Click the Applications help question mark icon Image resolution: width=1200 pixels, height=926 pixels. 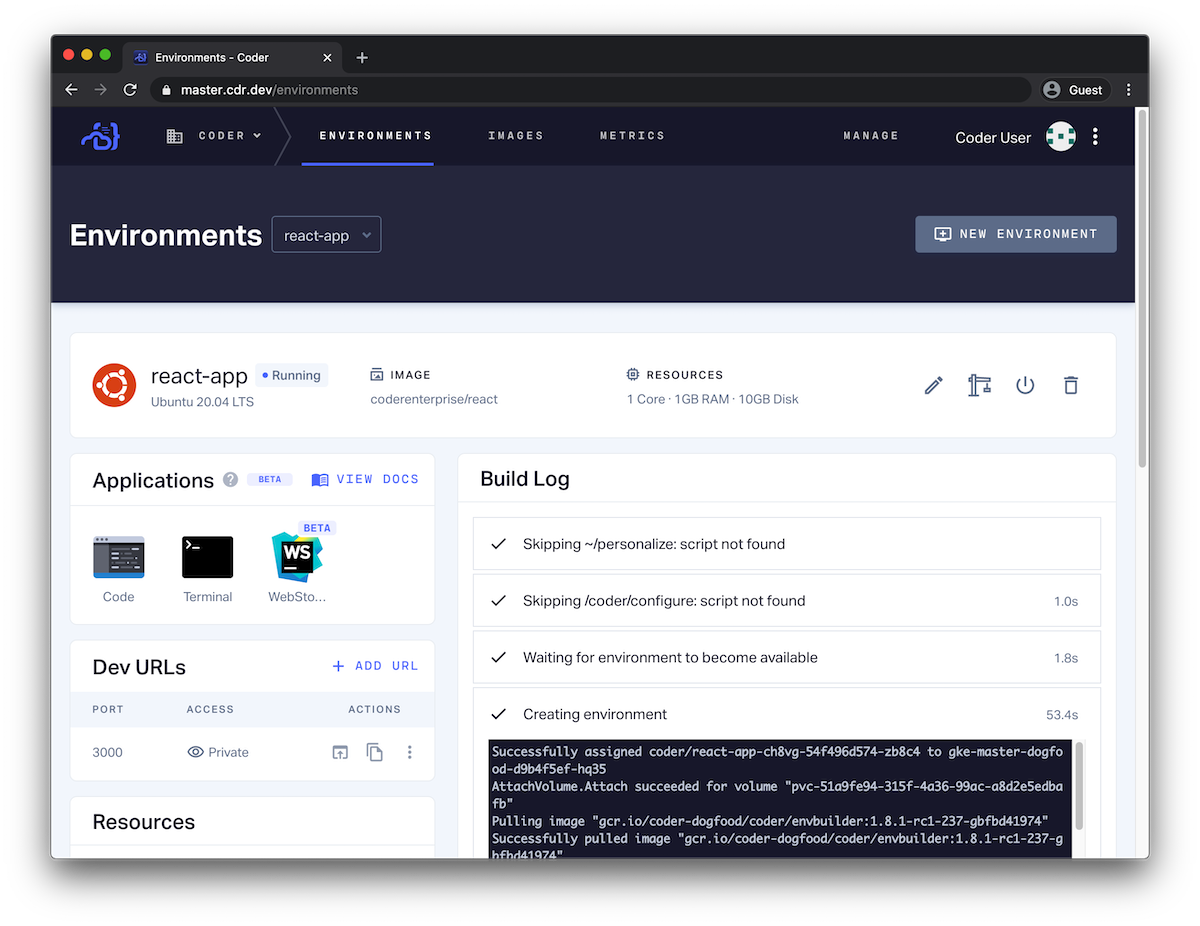coord(230,479)
